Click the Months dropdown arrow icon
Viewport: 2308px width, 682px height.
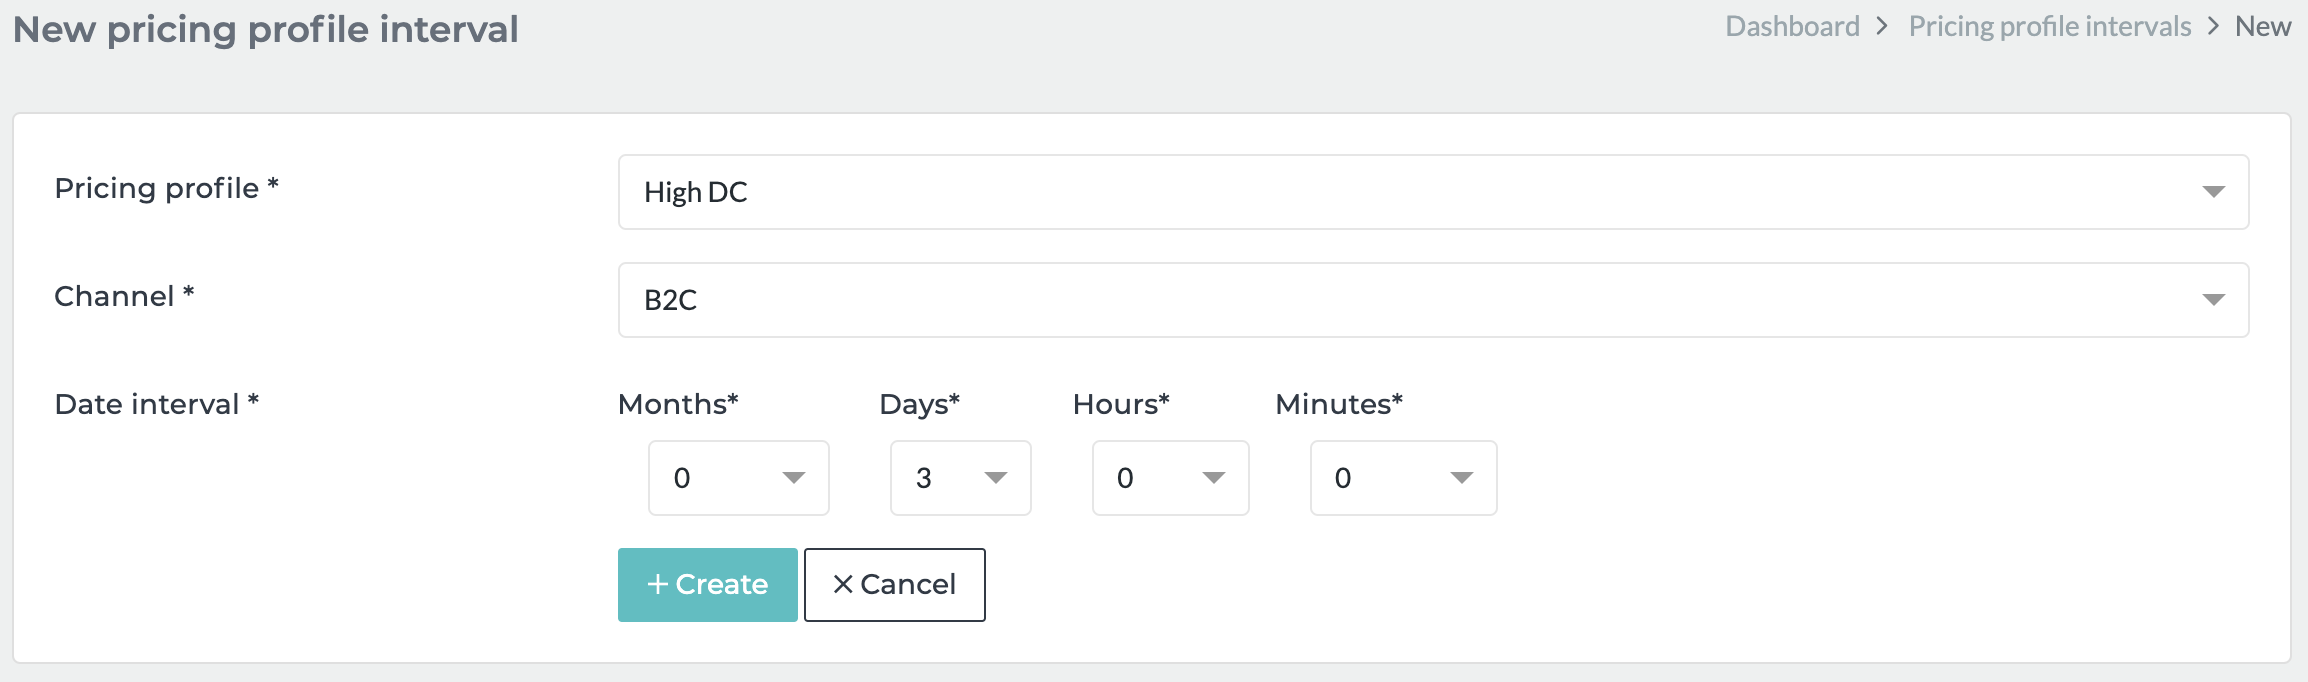pos(795,478)
